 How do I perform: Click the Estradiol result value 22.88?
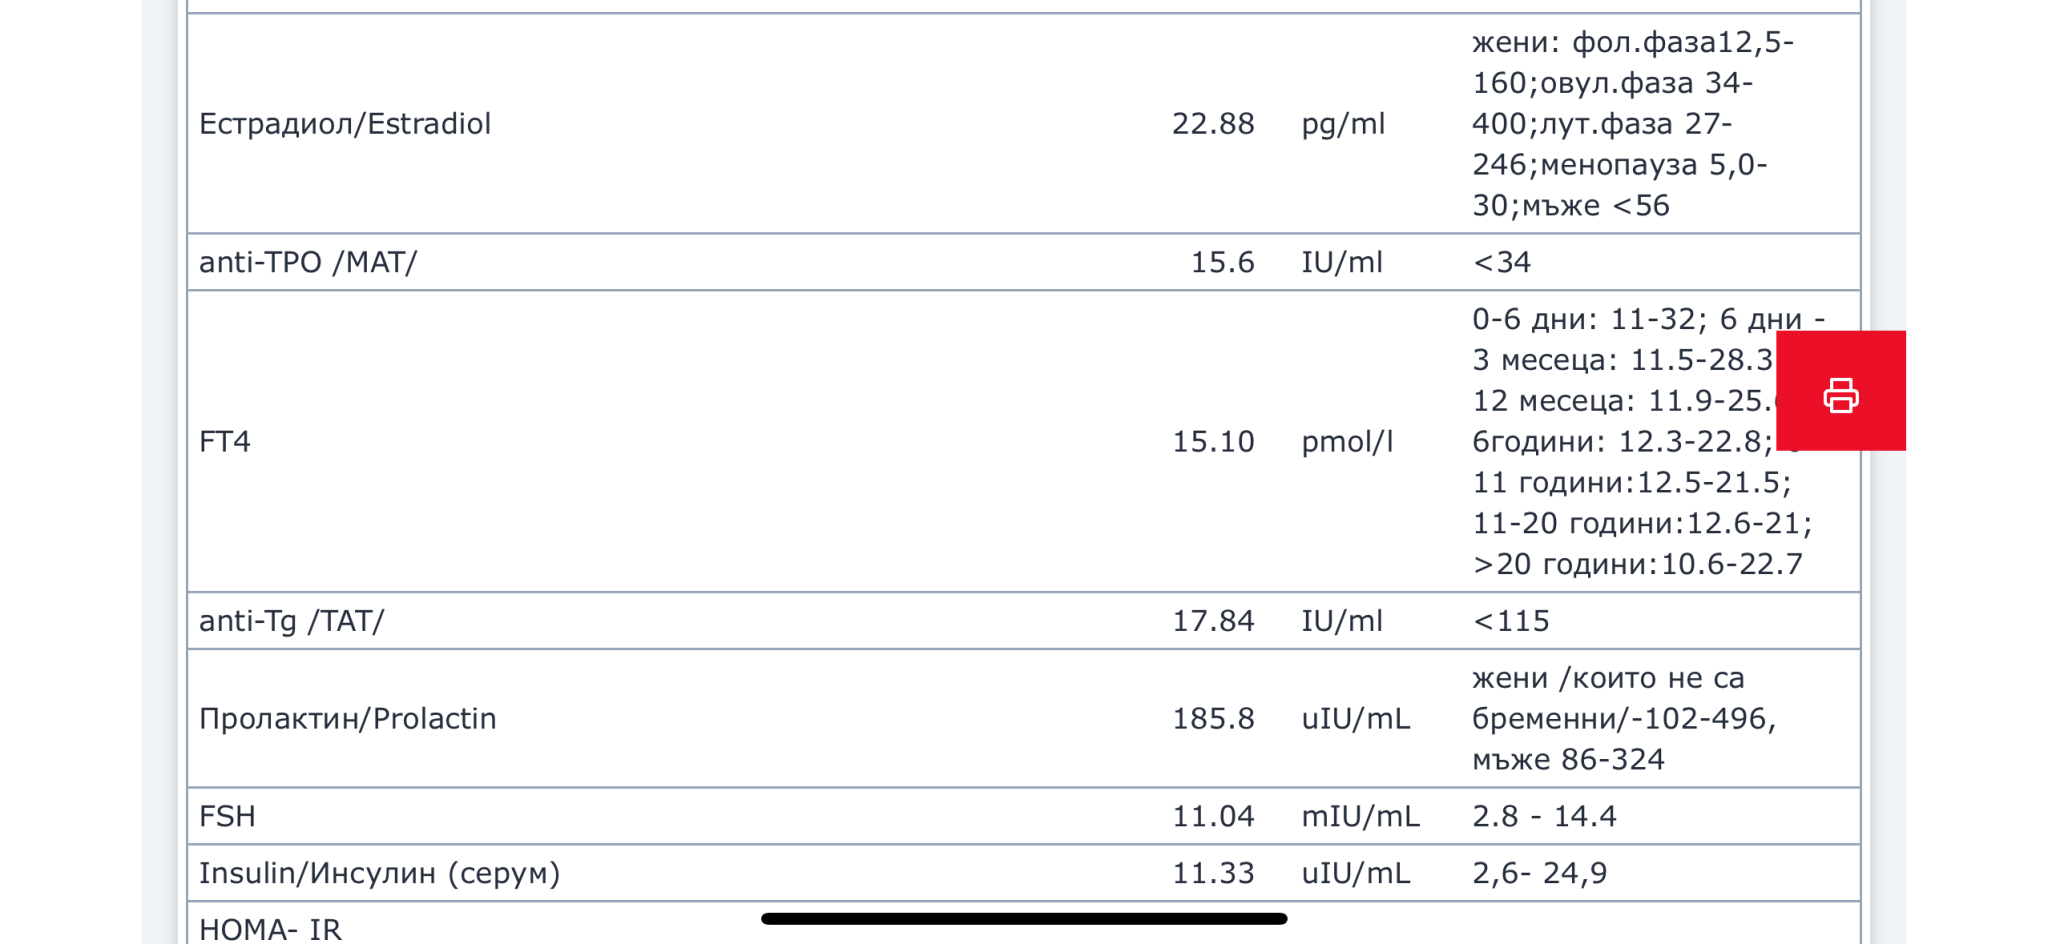[1212, 124]
